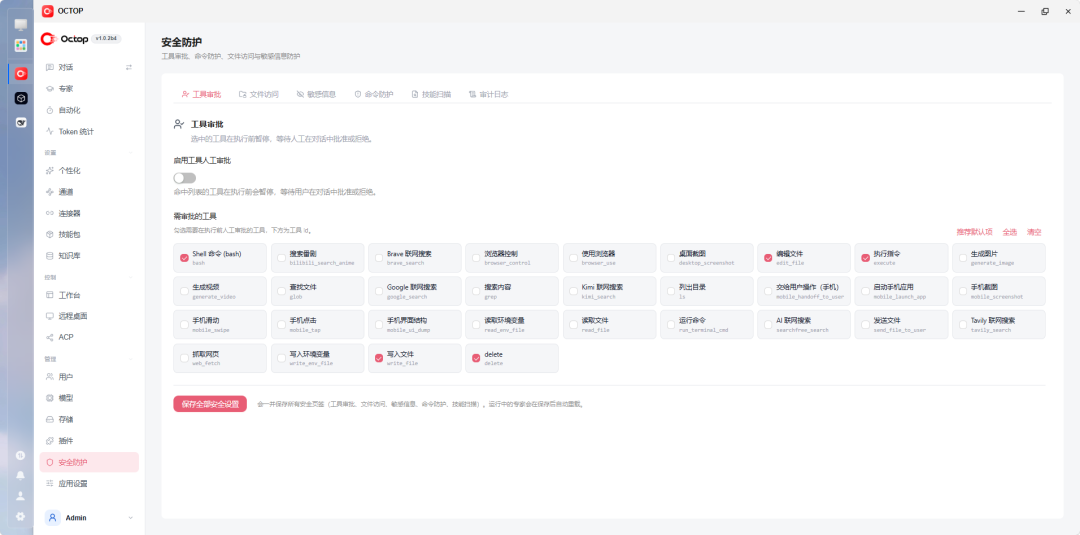Open ACP in the sidebar
This screenshot has height=535, width=1080.
click(89, 337)
